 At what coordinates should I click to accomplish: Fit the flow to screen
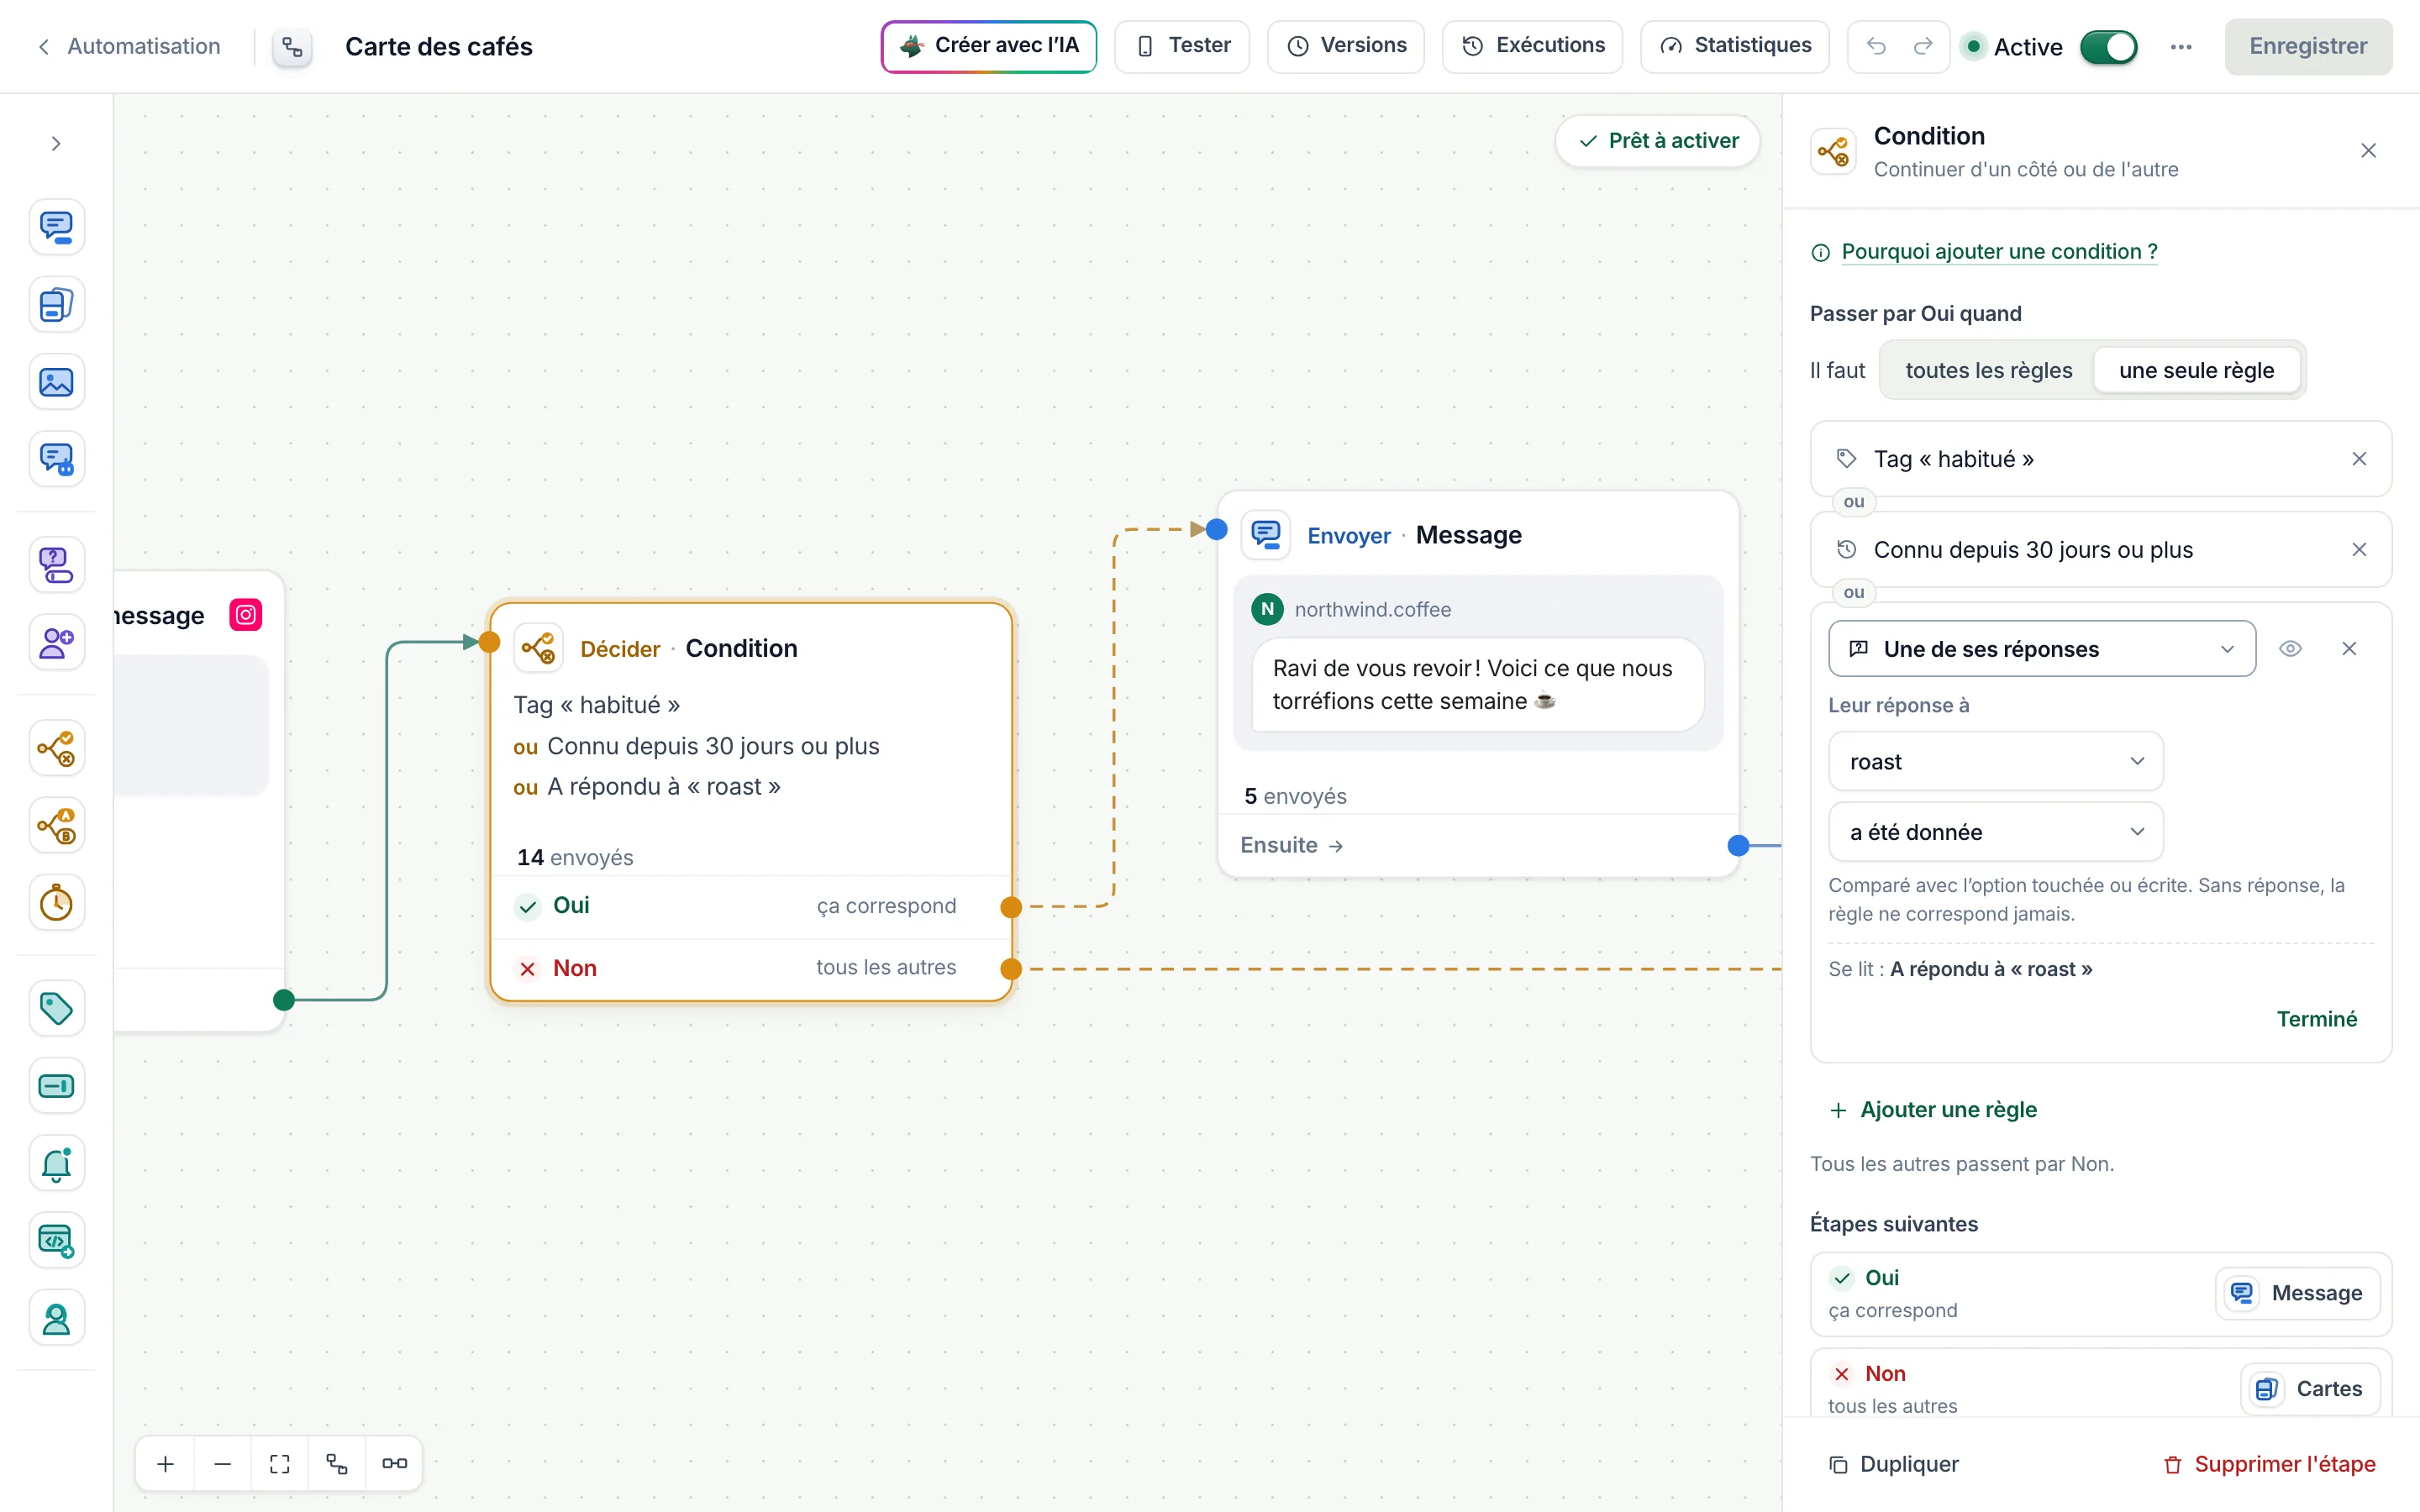coord(280,1464)
